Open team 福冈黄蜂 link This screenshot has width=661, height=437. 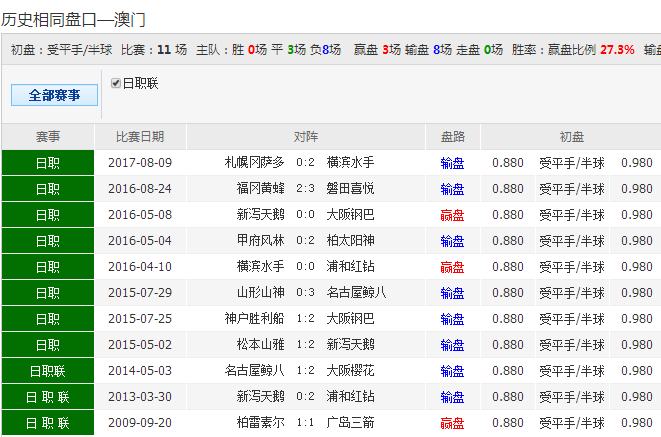tap(260, 189)
